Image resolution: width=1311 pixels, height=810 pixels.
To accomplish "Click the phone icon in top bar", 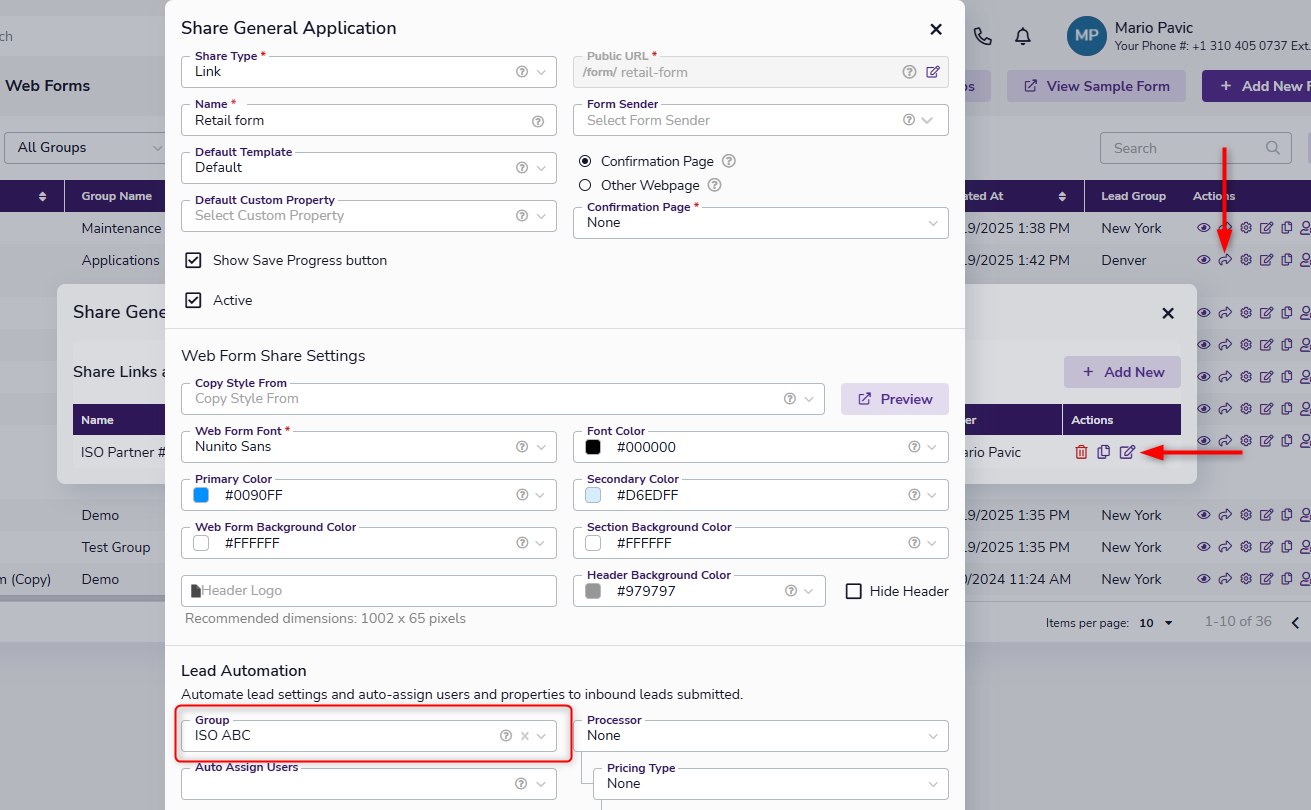I will 983,37.
